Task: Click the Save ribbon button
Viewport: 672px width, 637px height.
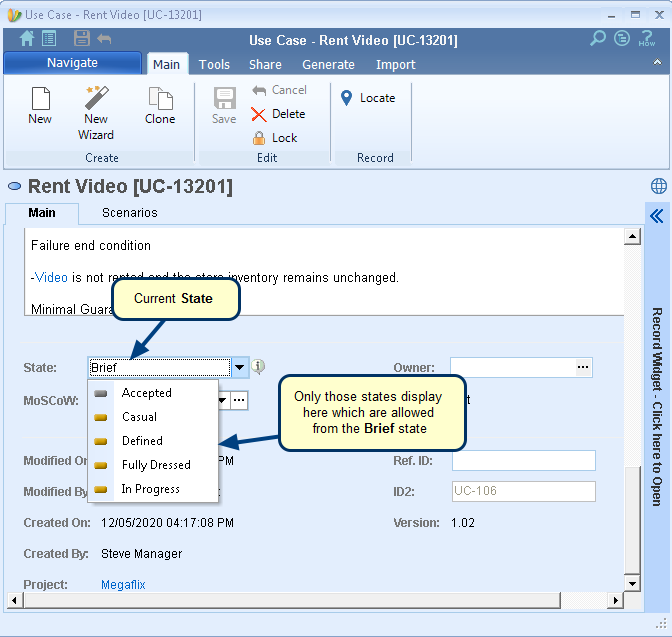Action: [x=224, y=105]
